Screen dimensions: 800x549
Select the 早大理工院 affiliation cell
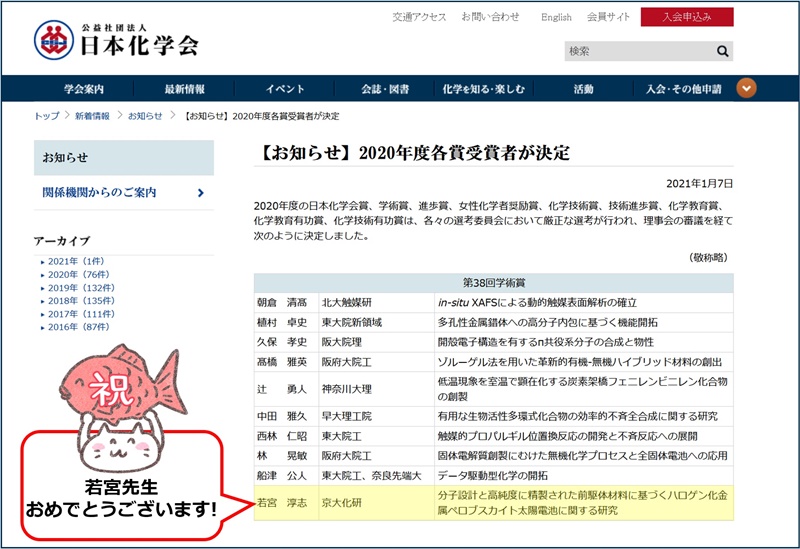[377, 416]
